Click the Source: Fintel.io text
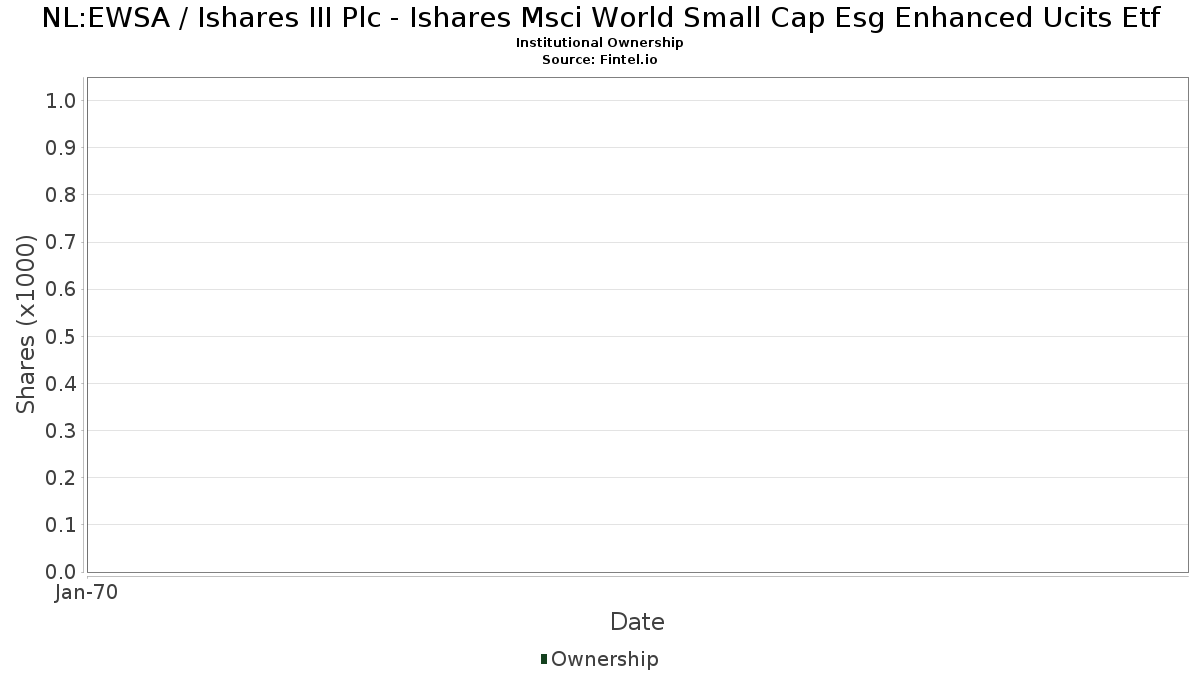 click(599, 59)
